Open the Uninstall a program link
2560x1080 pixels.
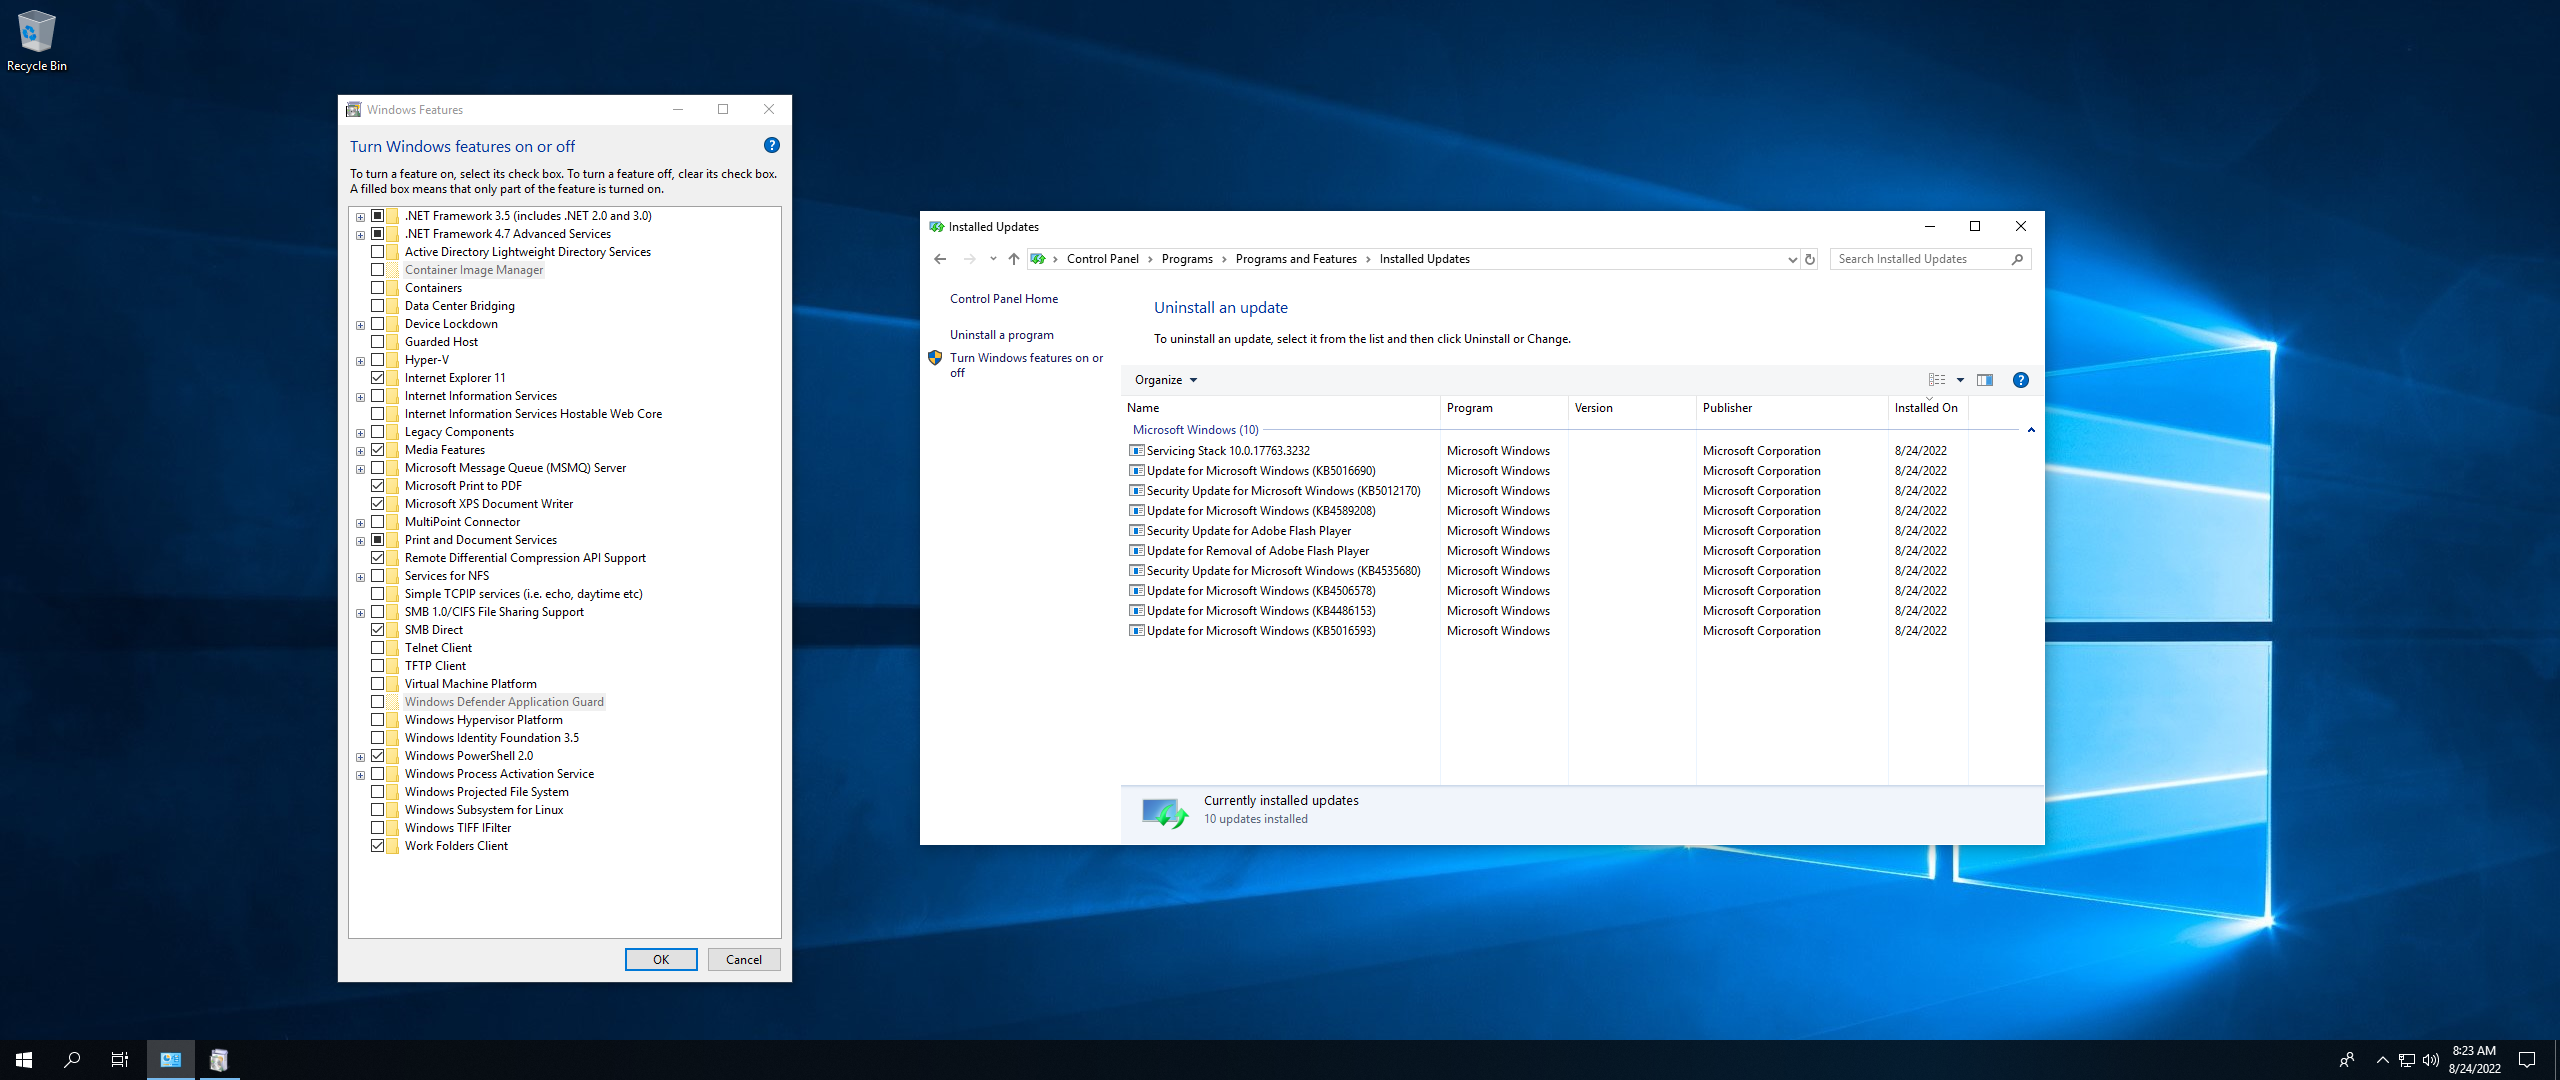[1001, 335]
